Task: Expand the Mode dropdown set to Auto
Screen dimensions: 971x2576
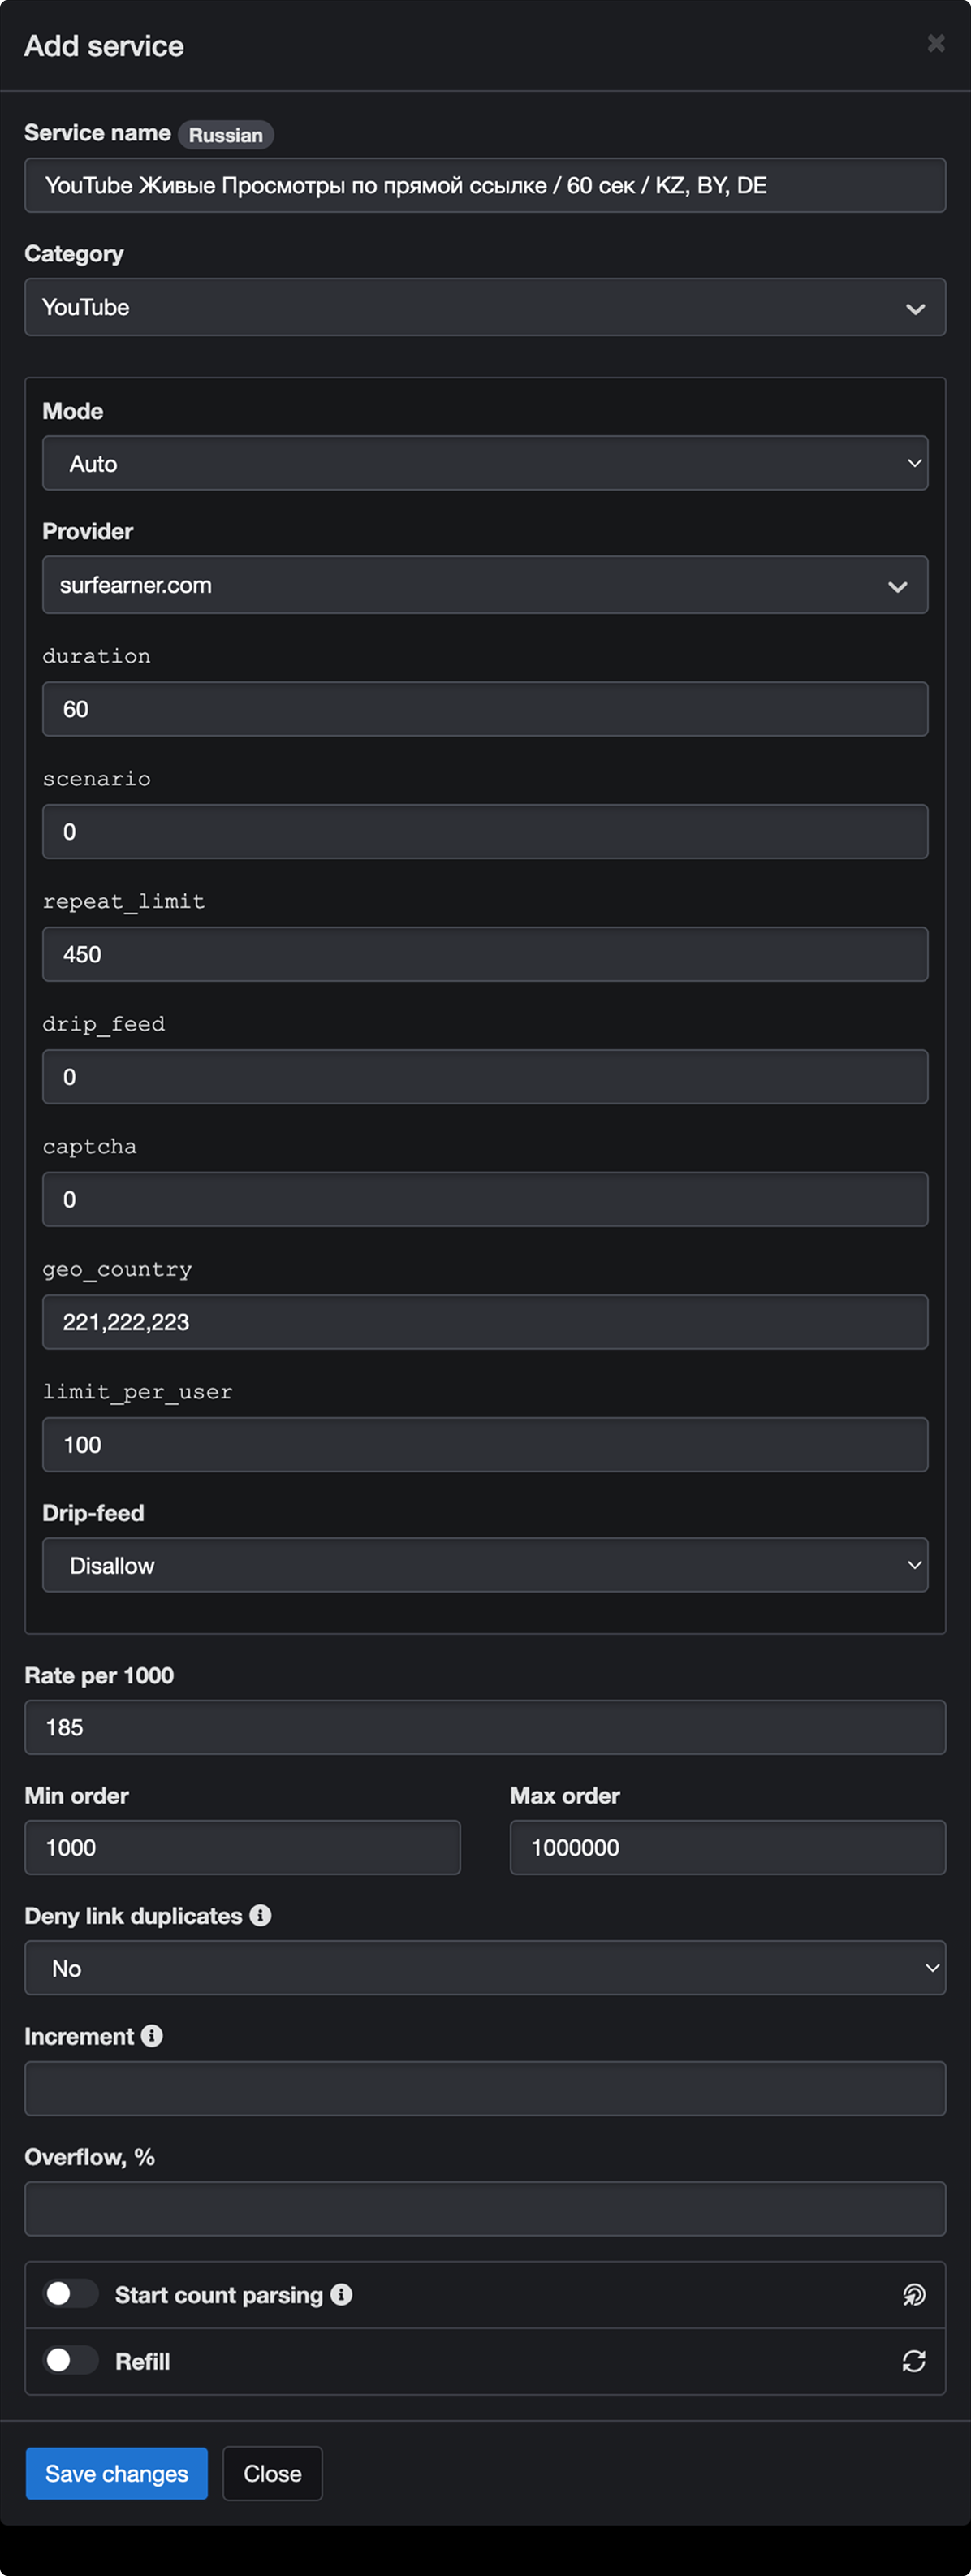Action: [x=485, y=463]
